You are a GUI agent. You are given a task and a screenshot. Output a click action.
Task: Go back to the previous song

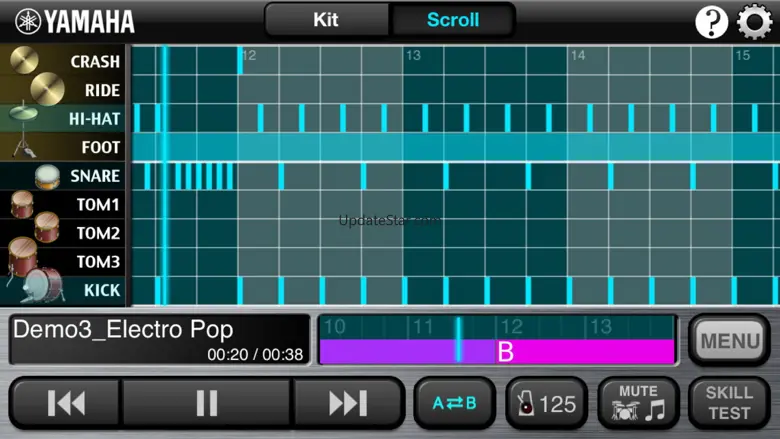[66, 403]
